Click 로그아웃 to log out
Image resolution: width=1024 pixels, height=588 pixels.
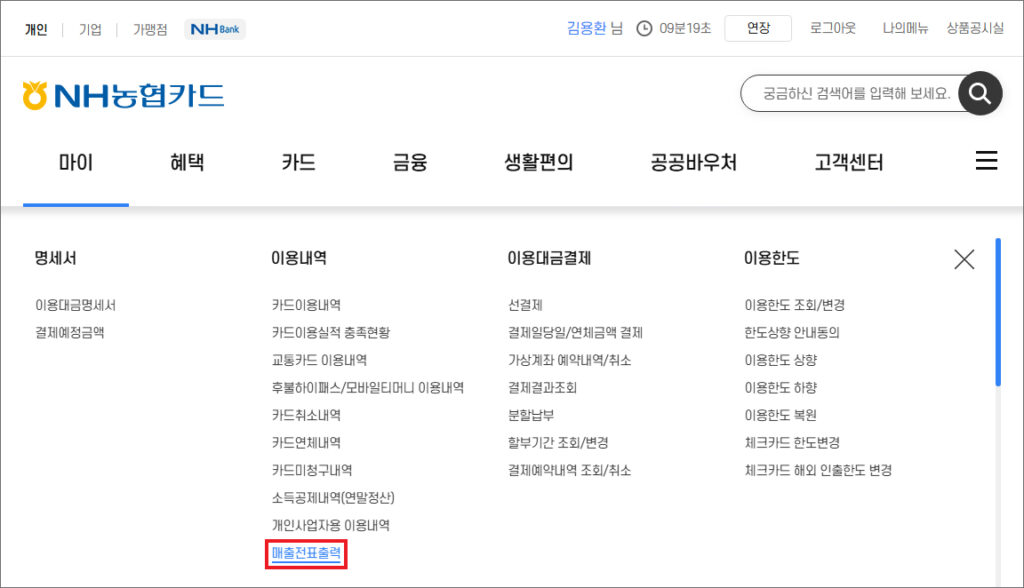(x=833, y=28)
